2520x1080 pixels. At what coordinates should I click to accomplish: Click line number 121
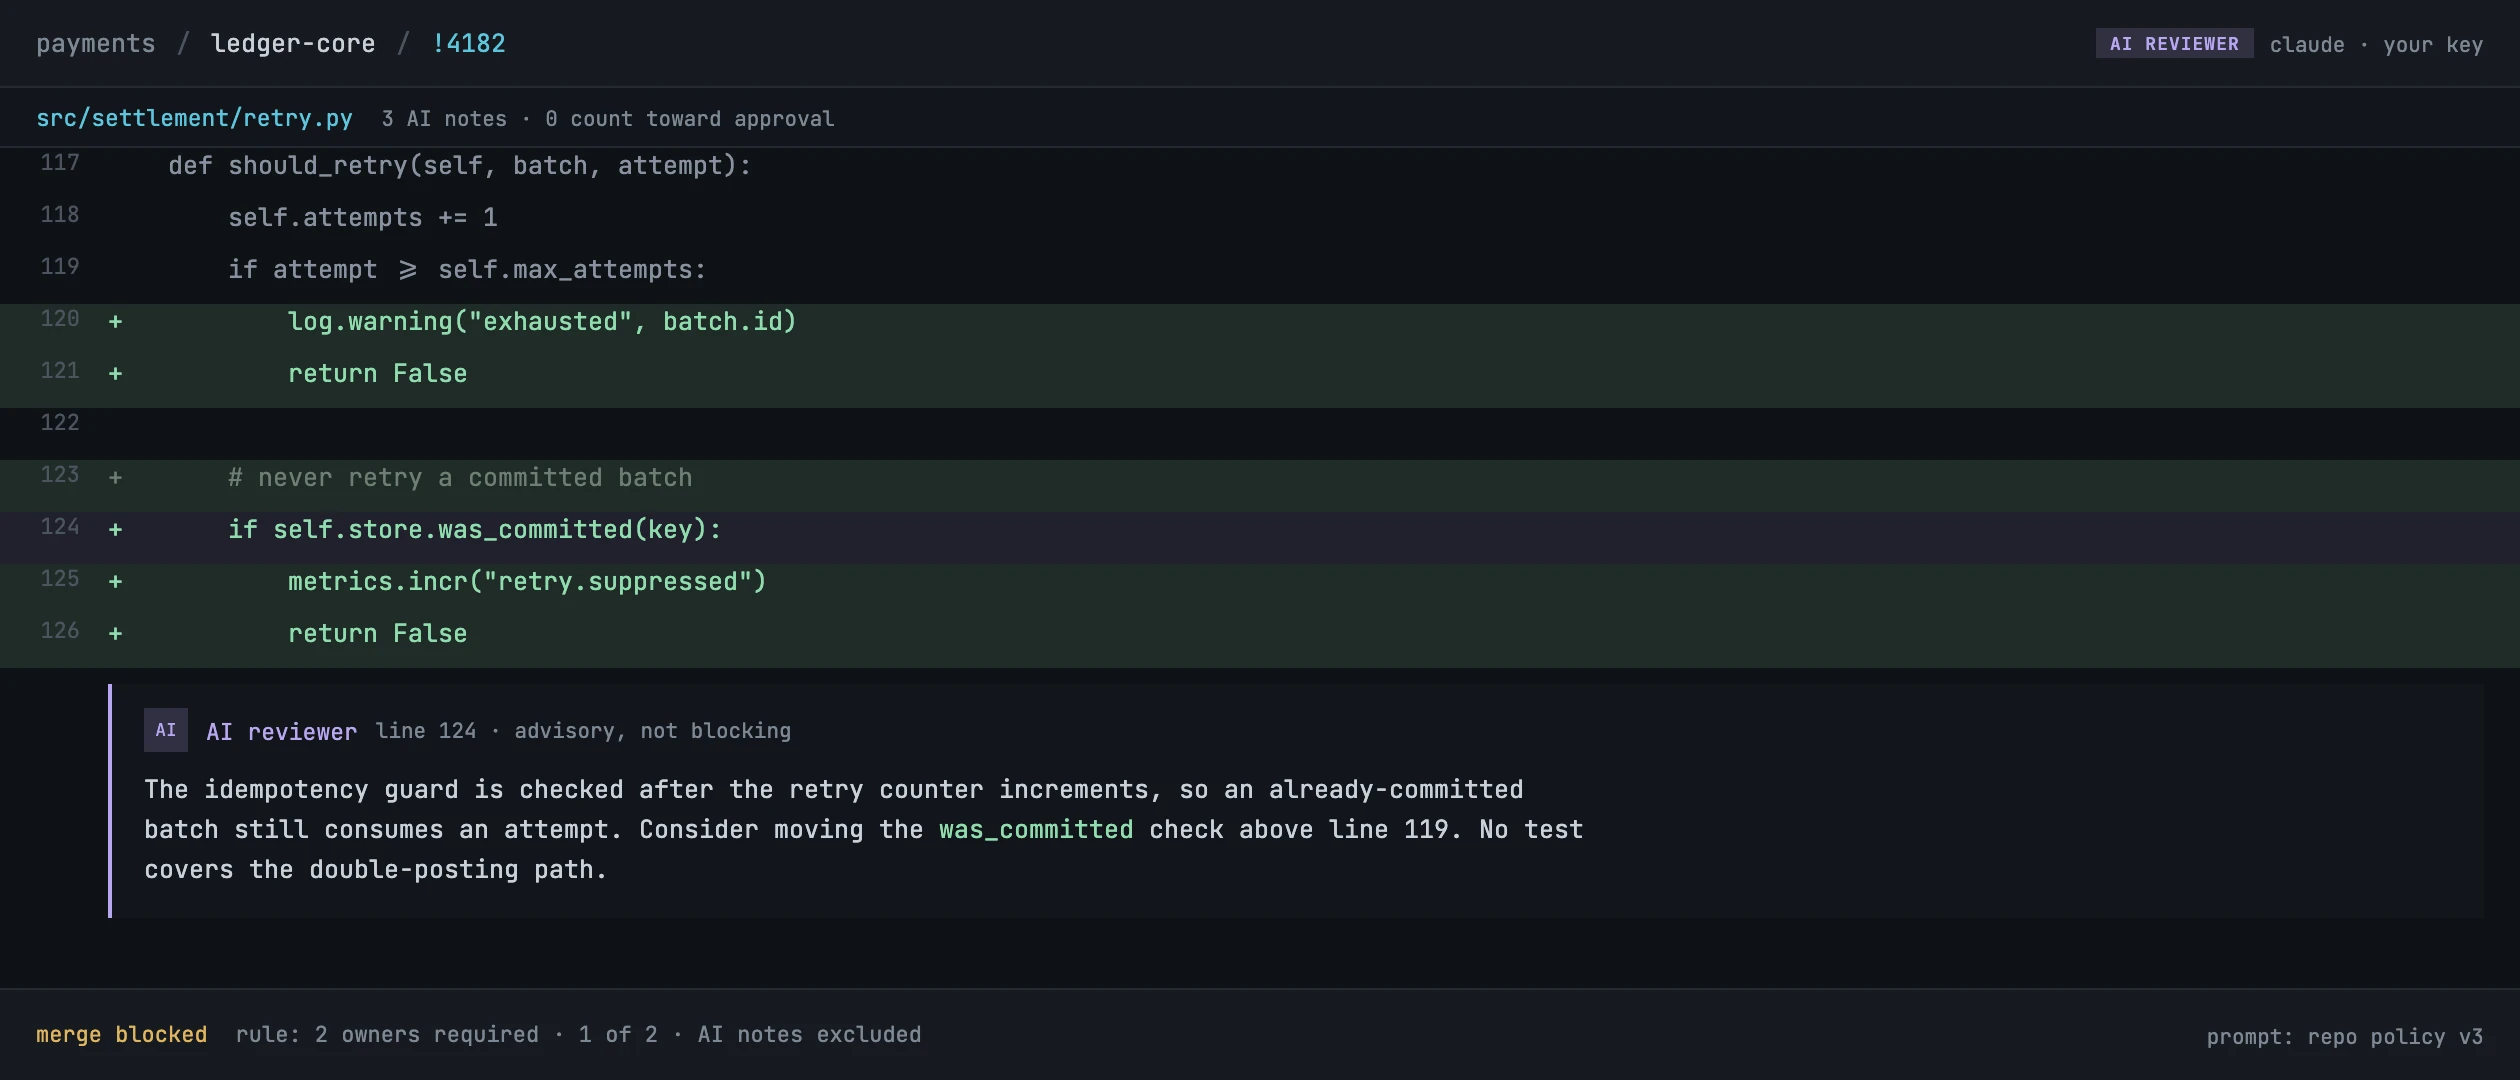click(60, 371)
